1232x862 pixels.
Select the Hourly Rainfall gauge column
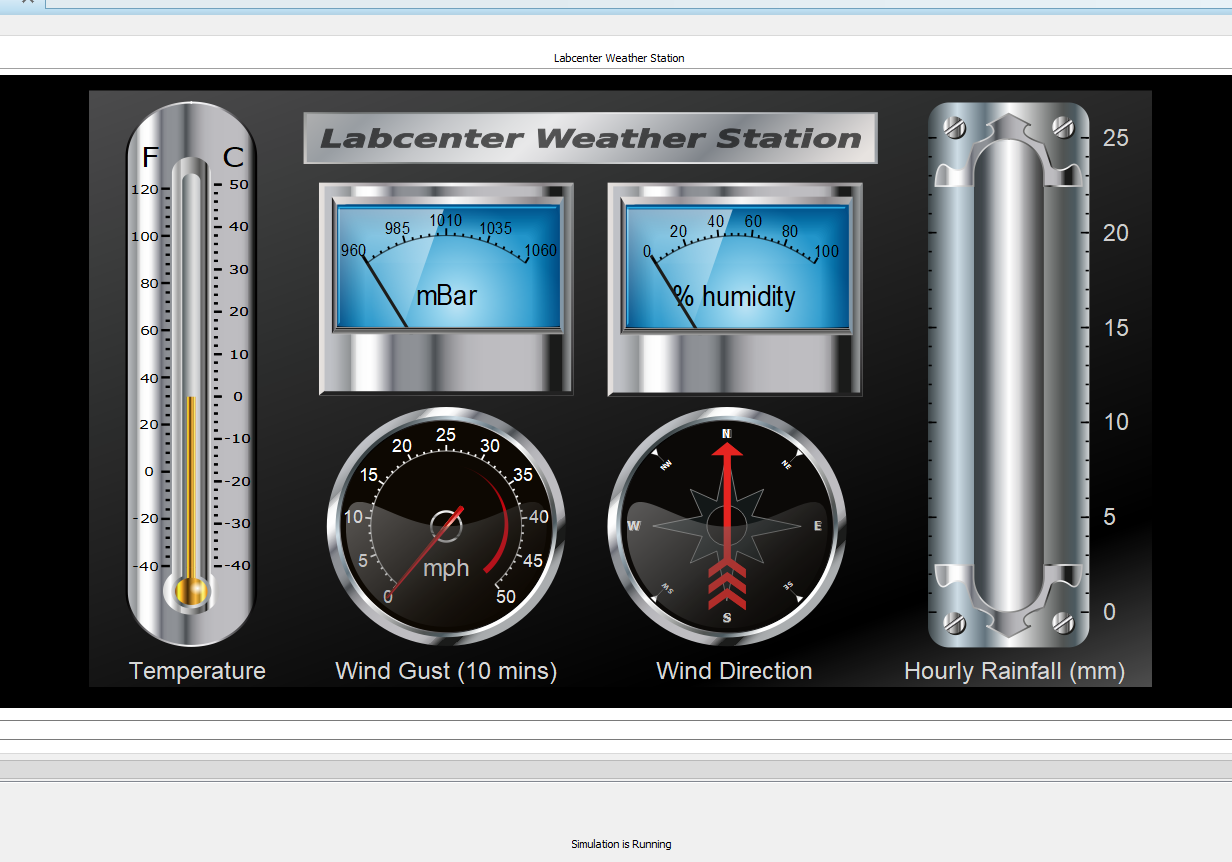(x=1010, y=370)
